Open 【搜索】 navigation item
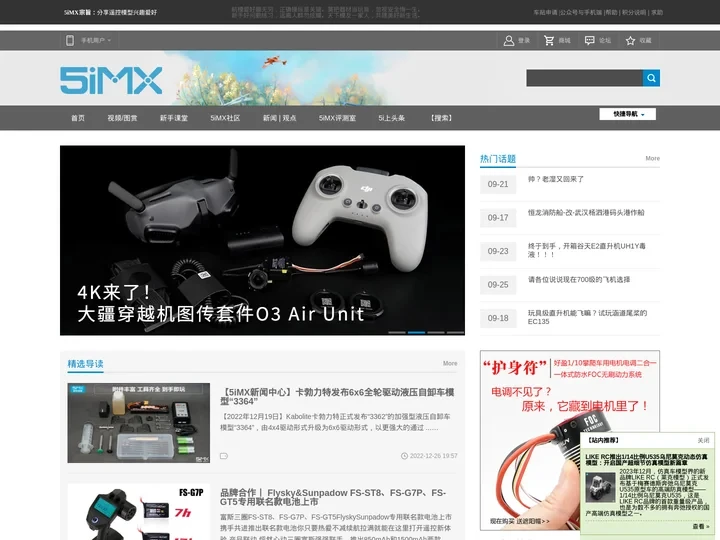Image resolution: width=720 pixels, height=540 pixels. click(441, 118)
